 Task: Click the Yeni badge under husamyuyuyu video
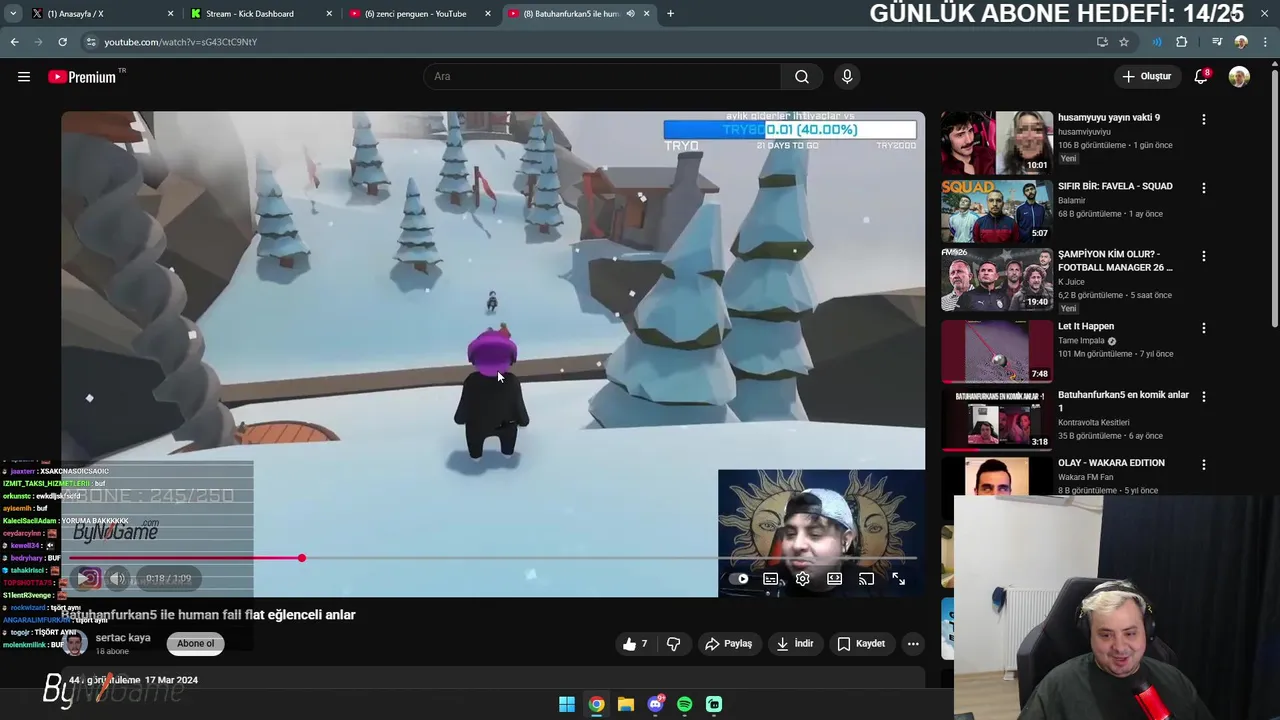pyautogui.click(x=1069, y=159)
